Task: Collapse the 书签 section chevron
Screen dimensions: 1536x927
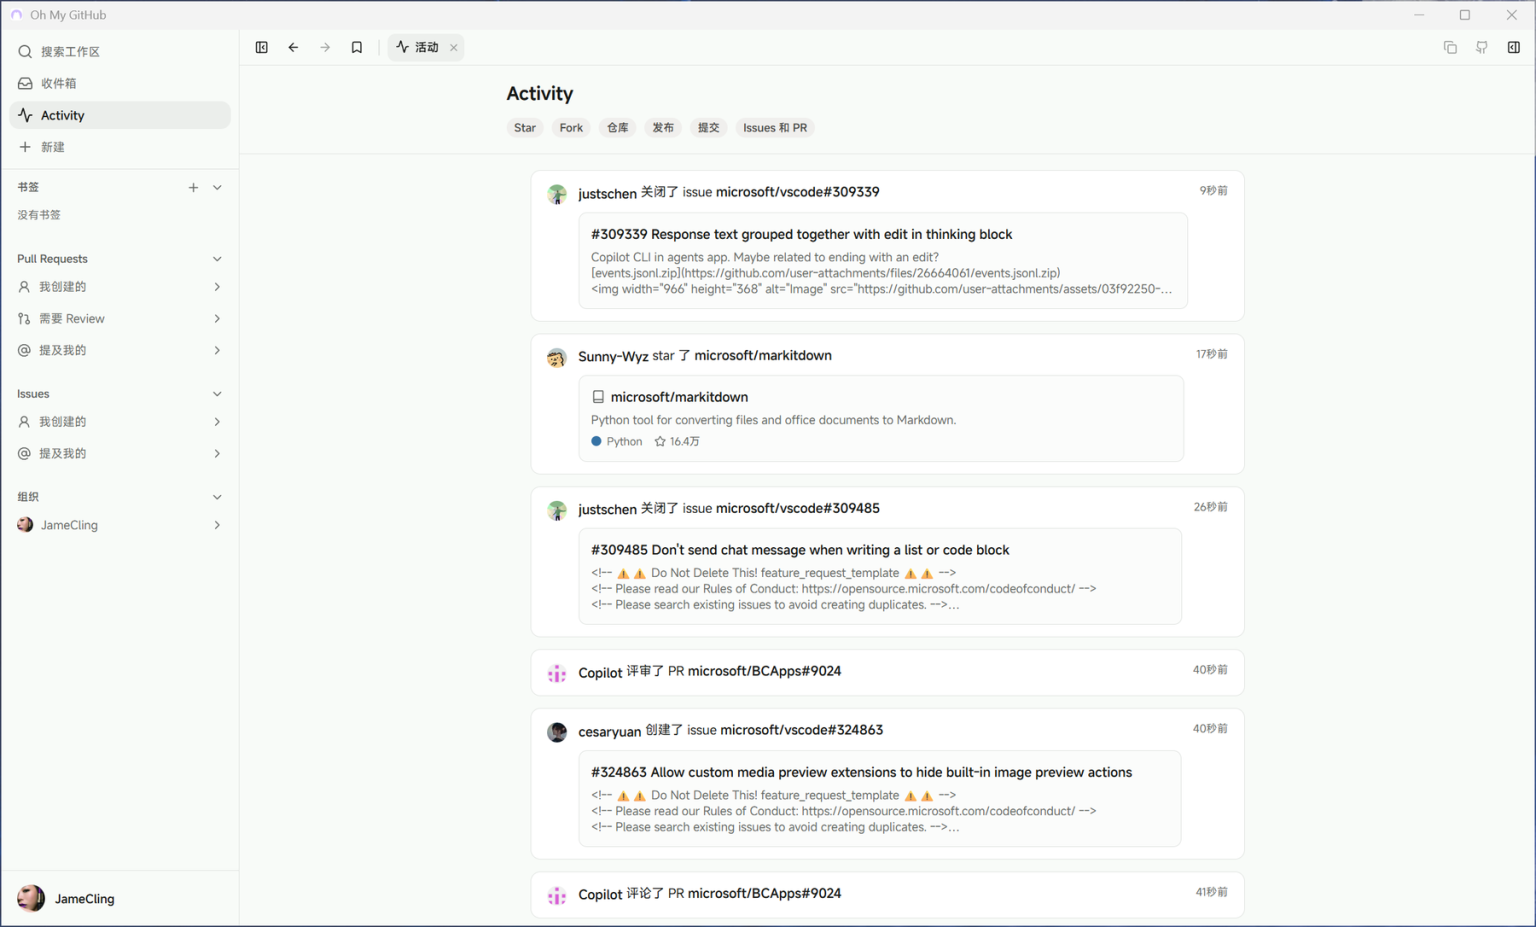Action: point(217,187)
